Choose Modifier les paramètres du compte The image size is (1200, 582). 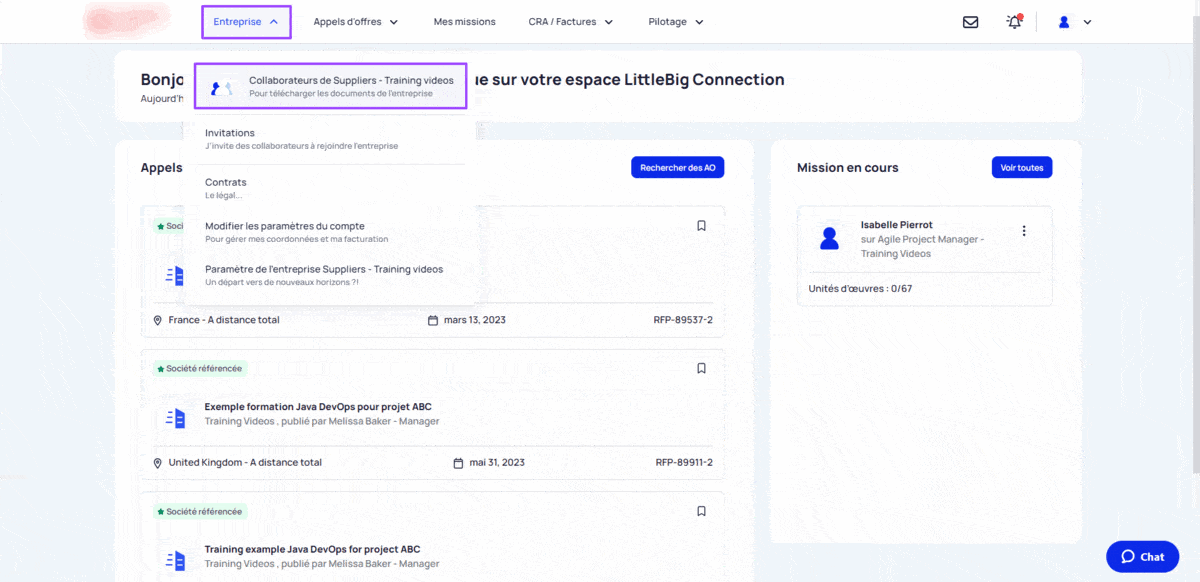point(296,232)
